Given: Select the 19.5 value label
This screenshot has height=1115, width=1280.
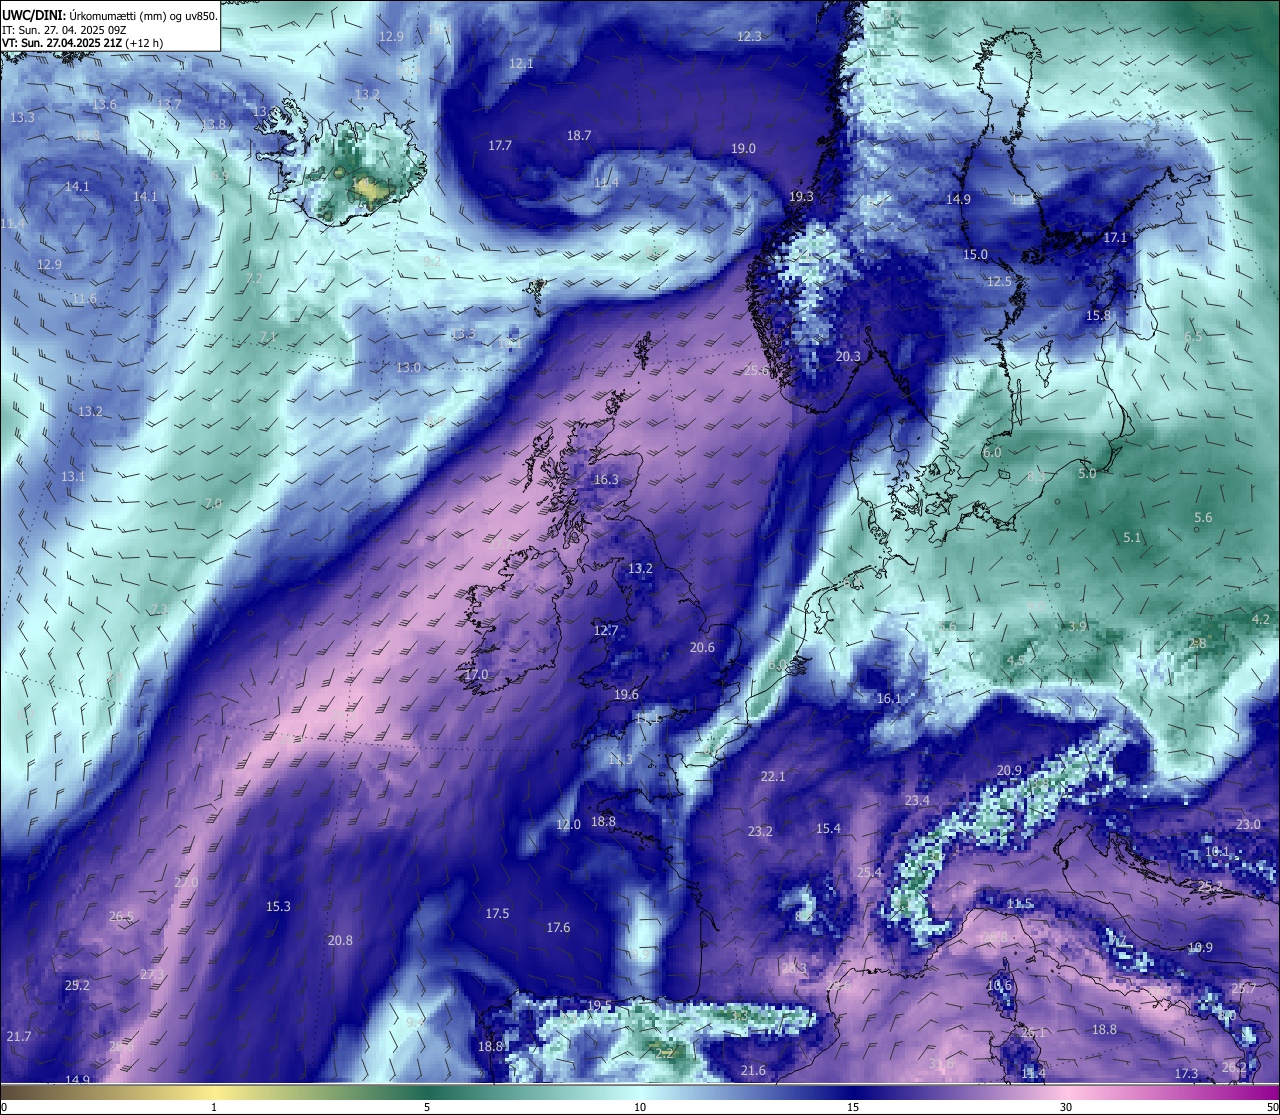Looking at the screenshot, I should [x=599, y=1005].
